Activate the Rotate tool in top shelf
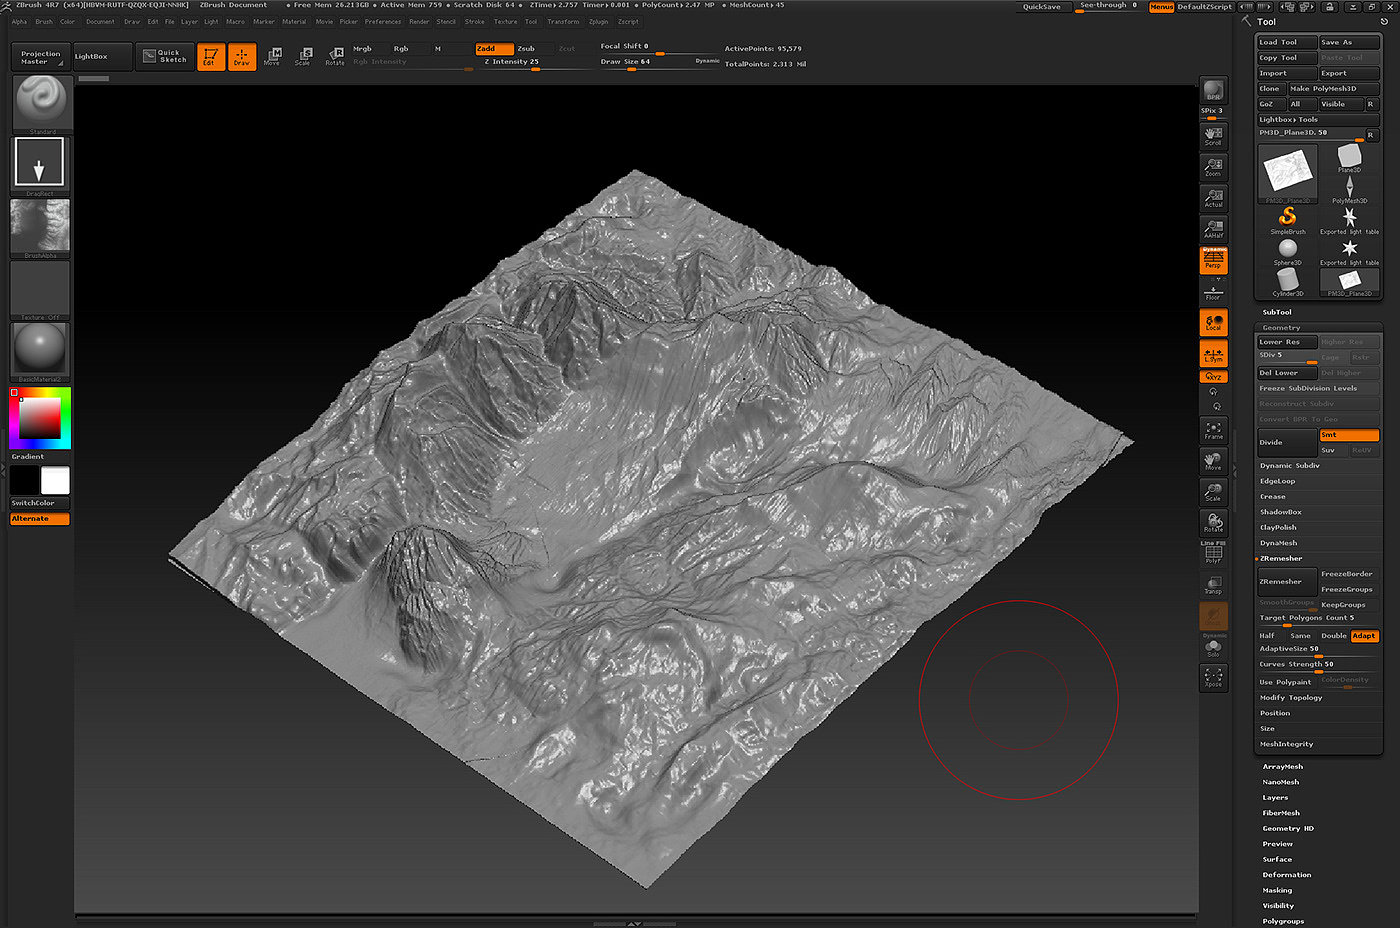Viewport: 1400px width, 928px height. pos(335,56)
